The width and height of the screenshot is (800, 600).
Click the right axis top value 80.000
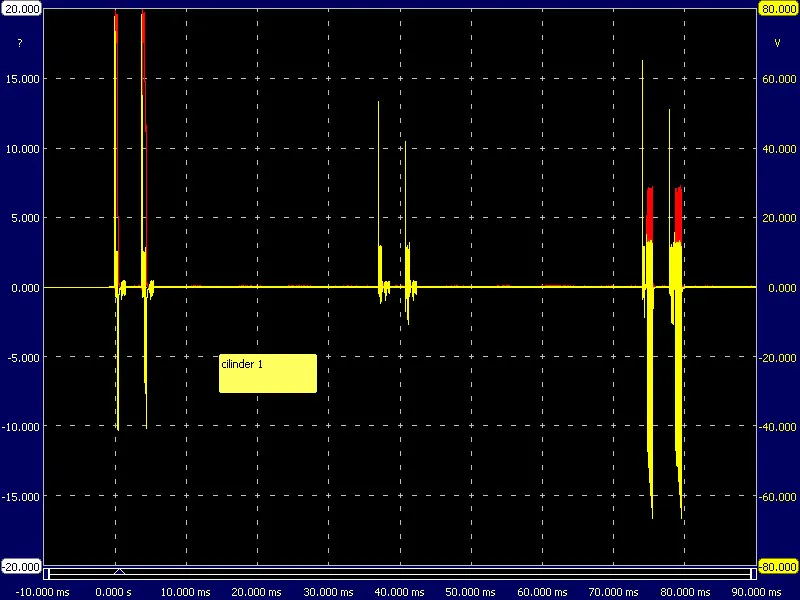779,9
